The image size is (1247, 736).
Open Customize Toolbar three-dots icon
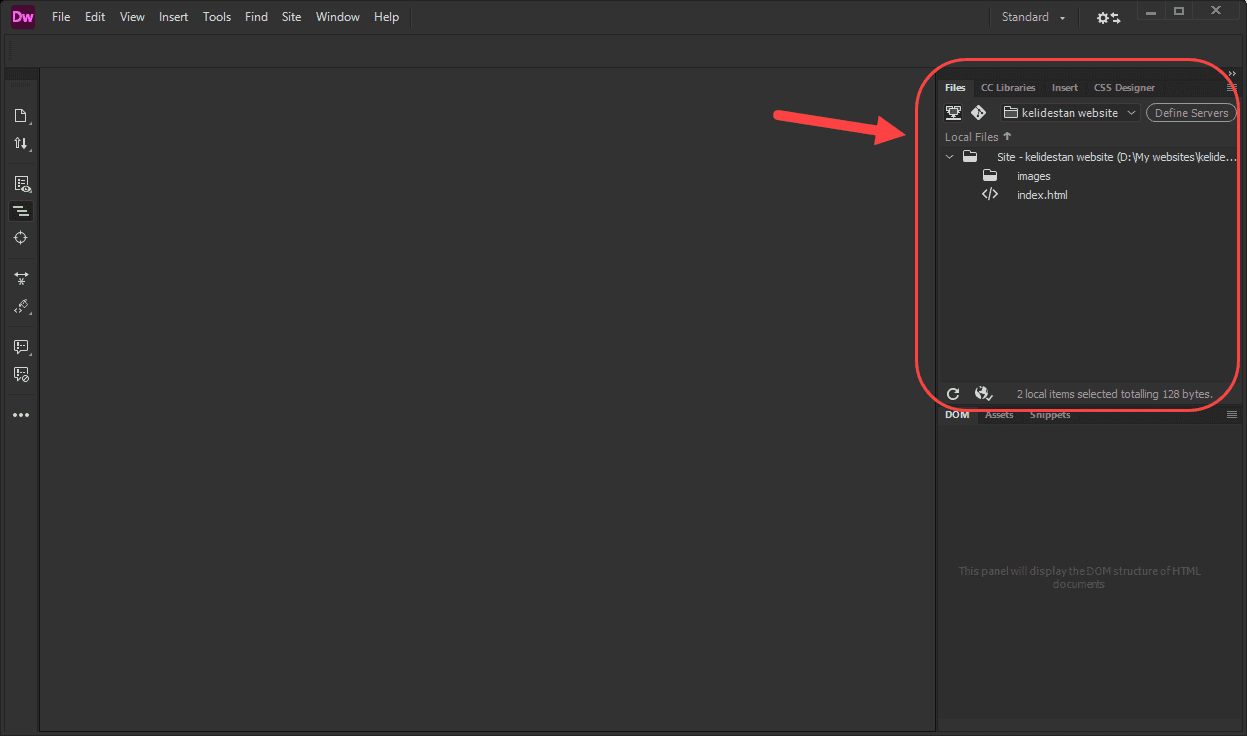click(x=21, y=415)
